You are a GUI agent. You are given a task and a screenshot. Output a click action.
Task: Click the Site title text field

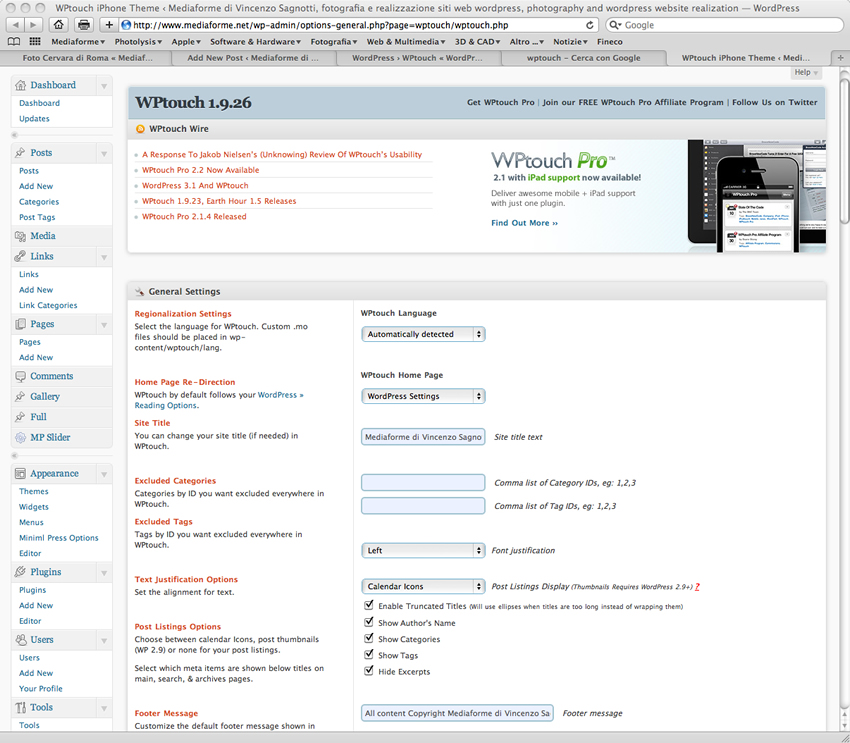pyautogui.click(x=423, y=437)
